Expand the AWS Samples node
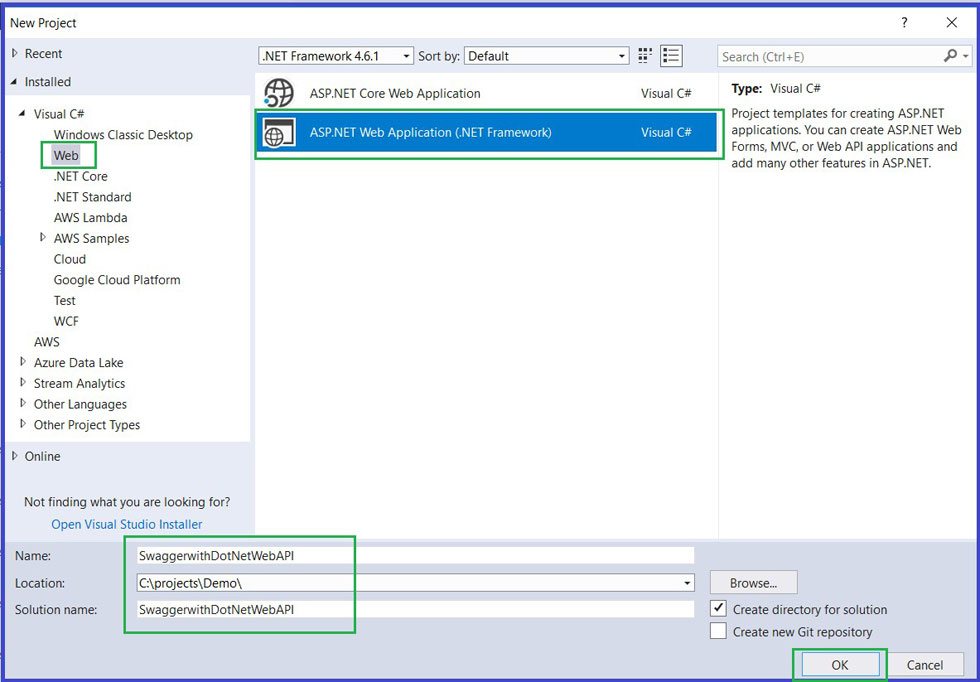Screen dimensions: 980x682 coord(42,238)
